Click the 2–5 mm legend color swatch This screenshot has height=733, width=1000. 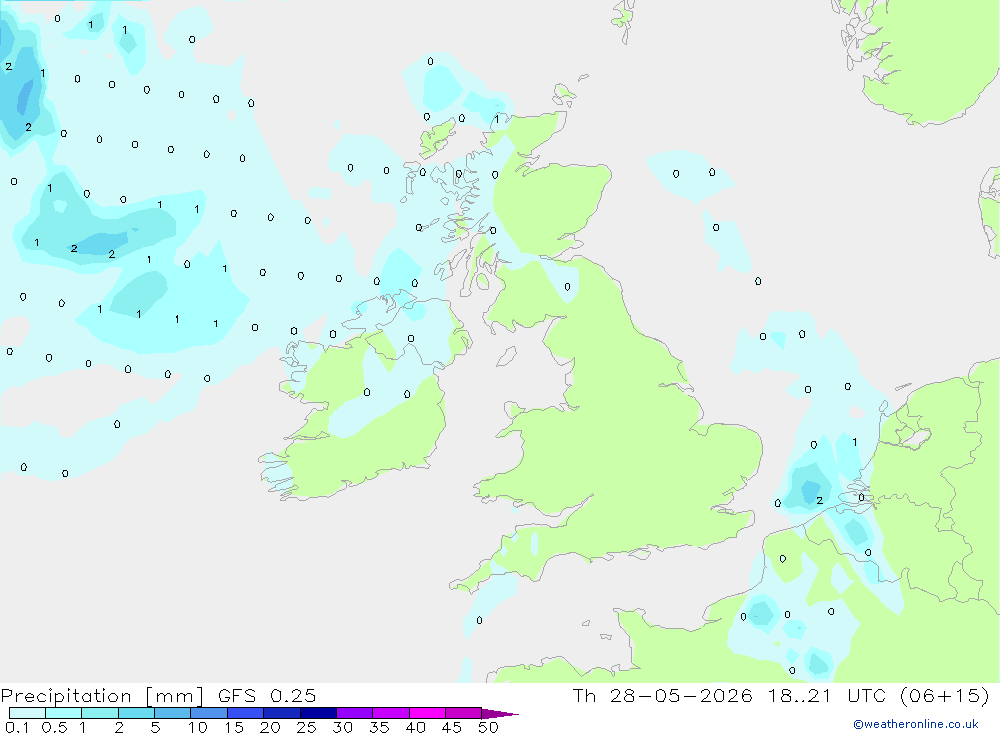click(136, 713)
